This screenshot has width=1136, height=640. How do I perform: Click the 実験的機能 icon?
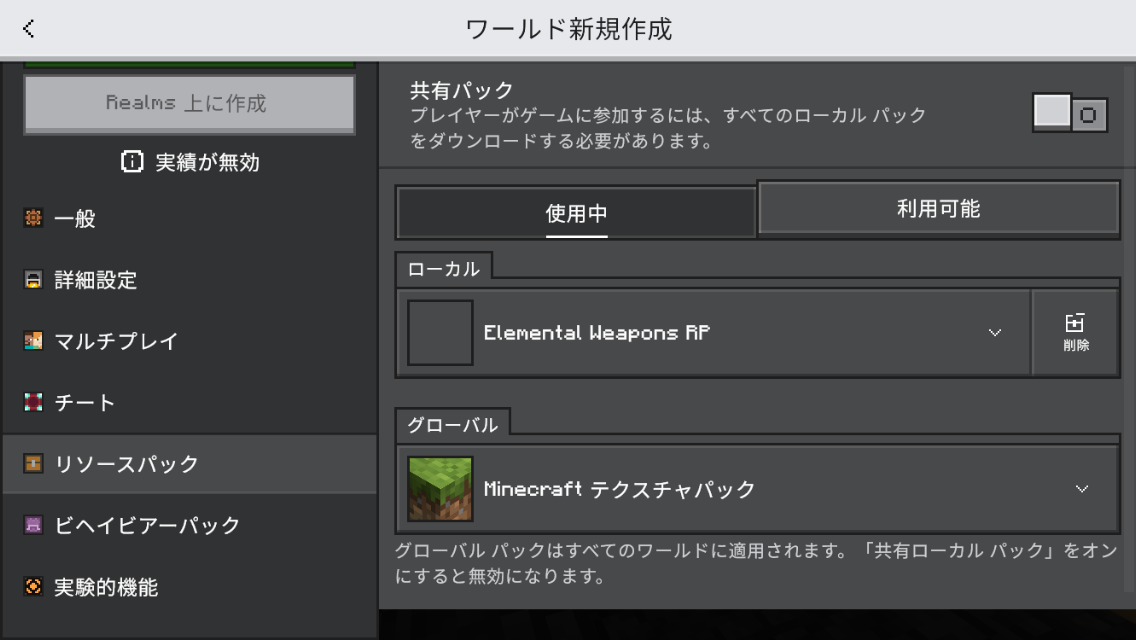coord(33,586)
